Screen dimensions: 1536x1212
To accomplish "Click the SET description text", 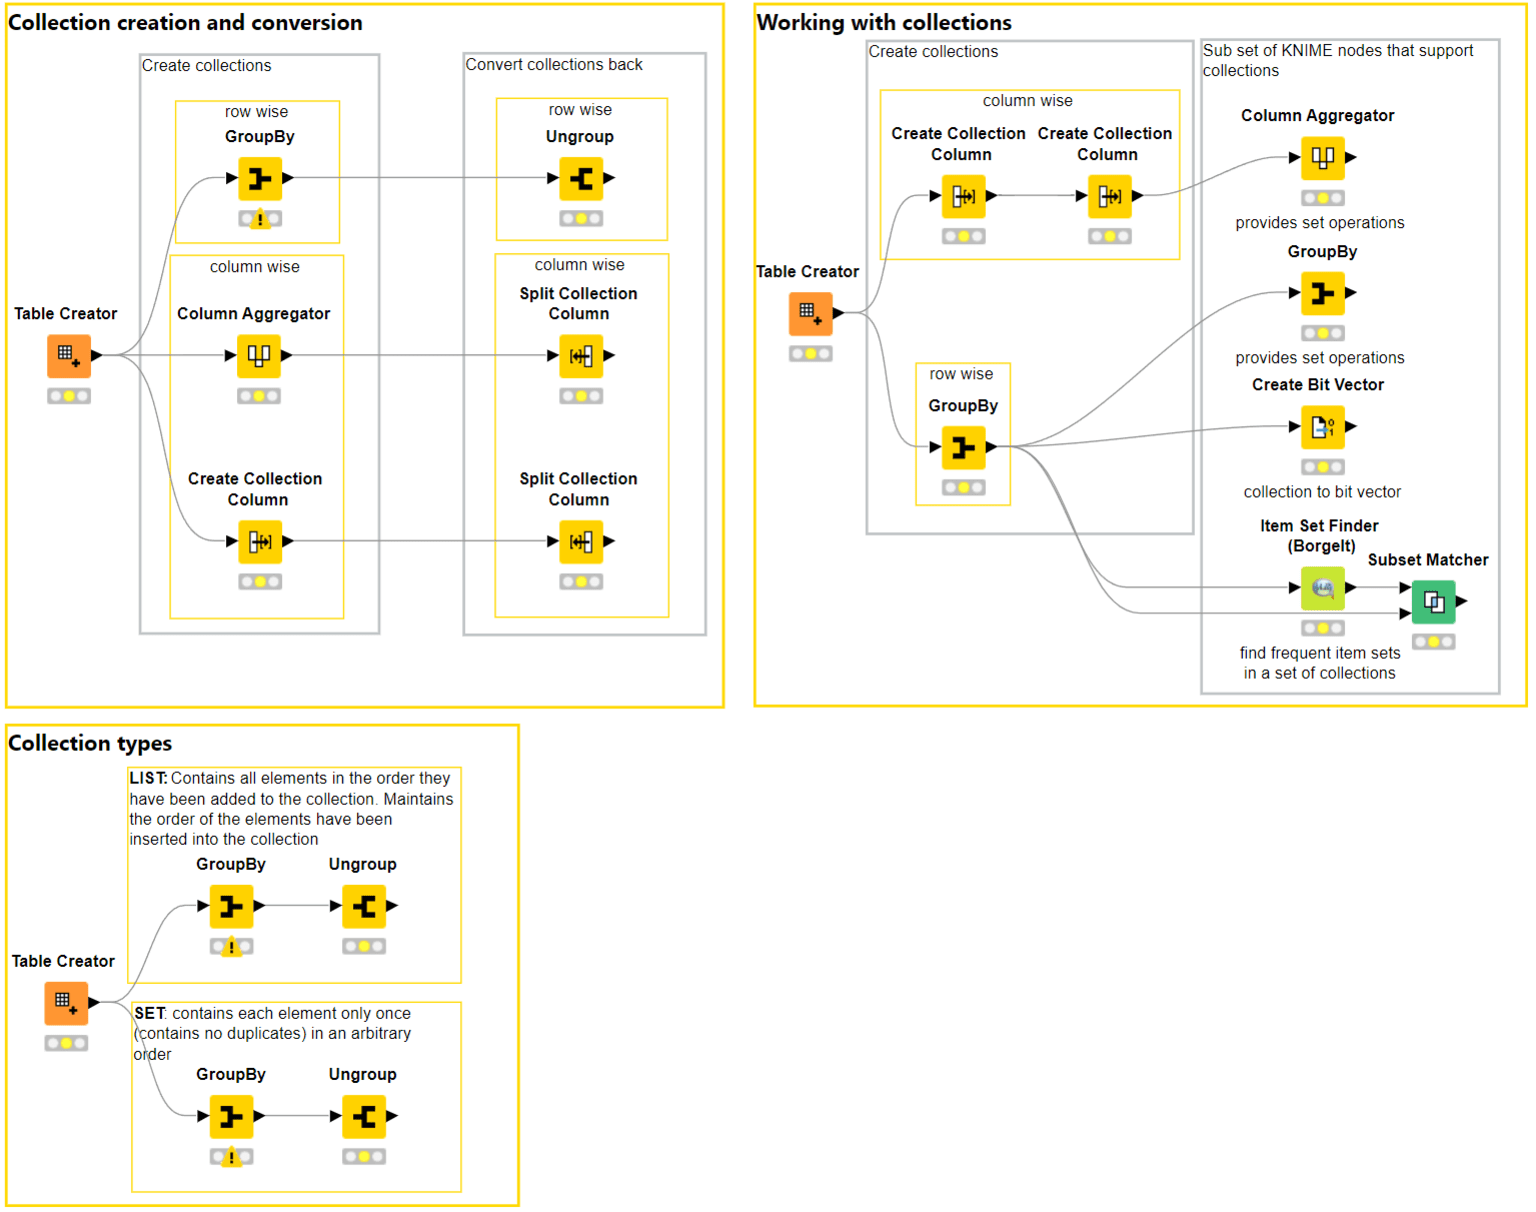I will pyautogui.click(x=273, y=1033).
